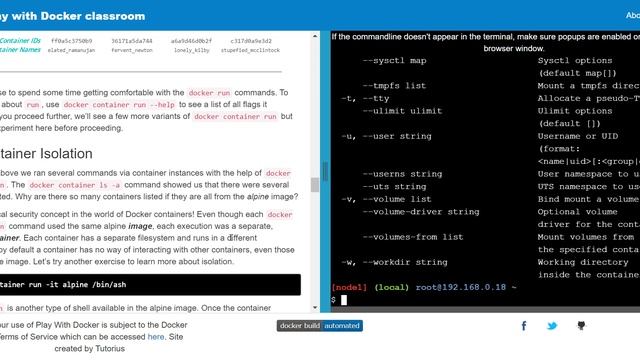Click 'docker container run' code after 'variants of'
The height and width of the screenshot is (360, 640).
pos(236,116)
